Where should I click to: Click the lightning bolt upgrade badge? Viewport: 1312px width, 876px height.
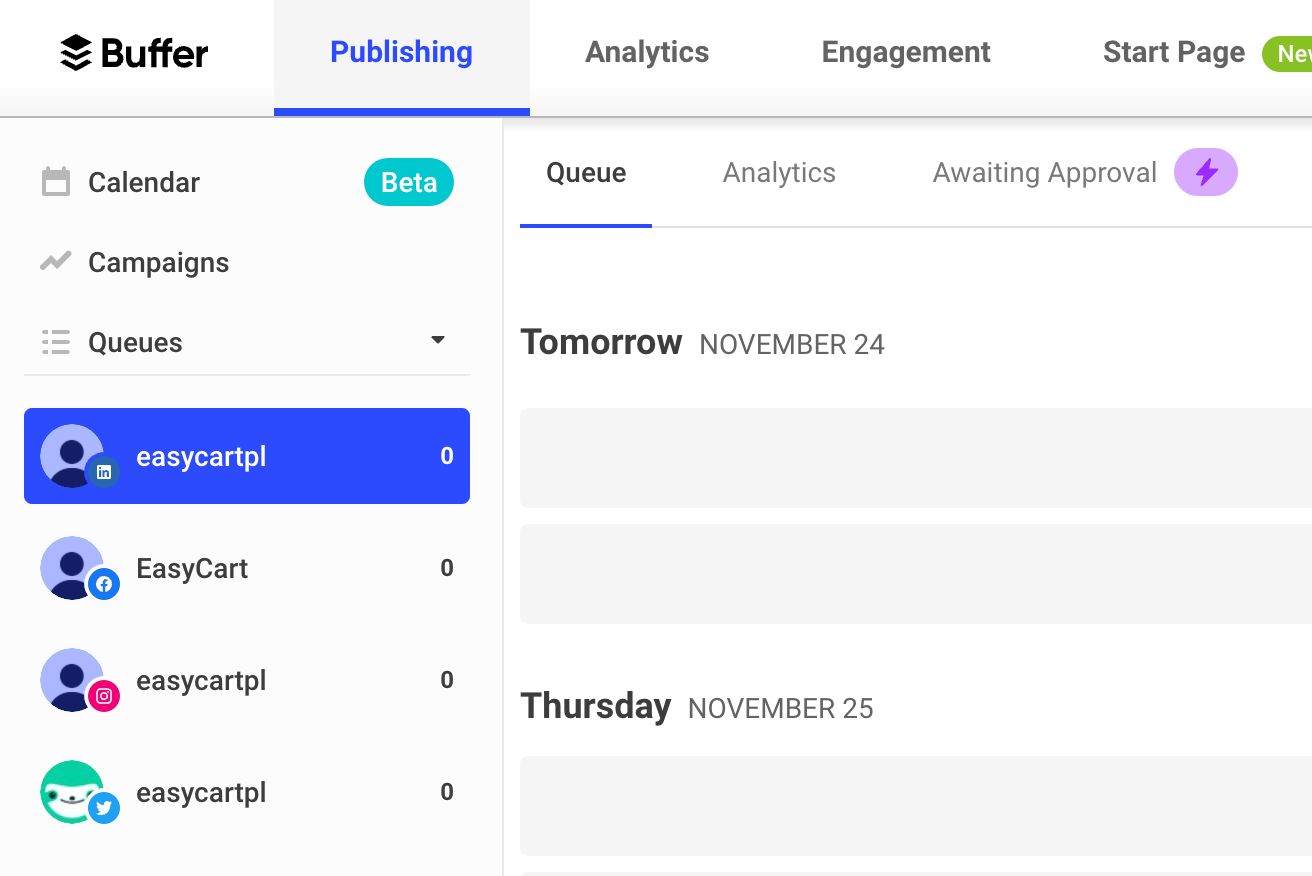(x=1206, y=172)
